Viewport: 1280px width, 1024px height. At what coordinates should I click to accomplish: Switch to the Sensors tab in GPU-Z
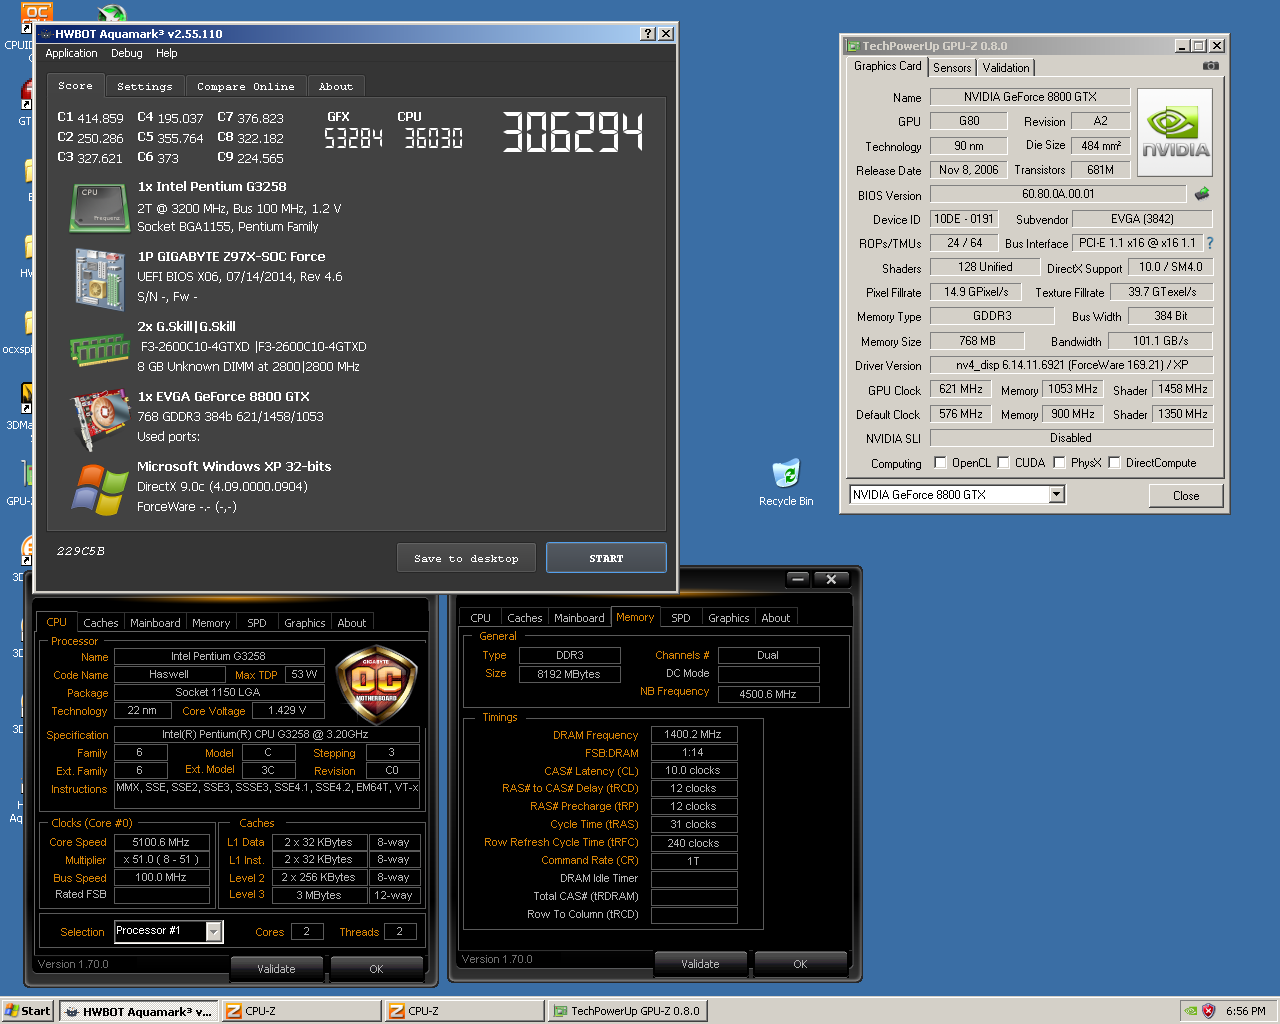[x=952, y=67]
